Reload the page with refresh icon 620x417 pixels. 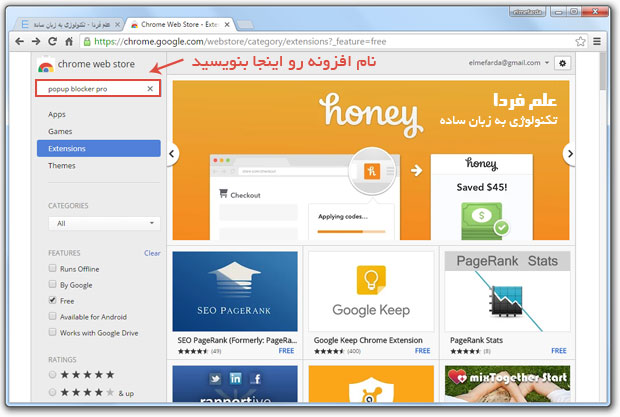[55, 42]
